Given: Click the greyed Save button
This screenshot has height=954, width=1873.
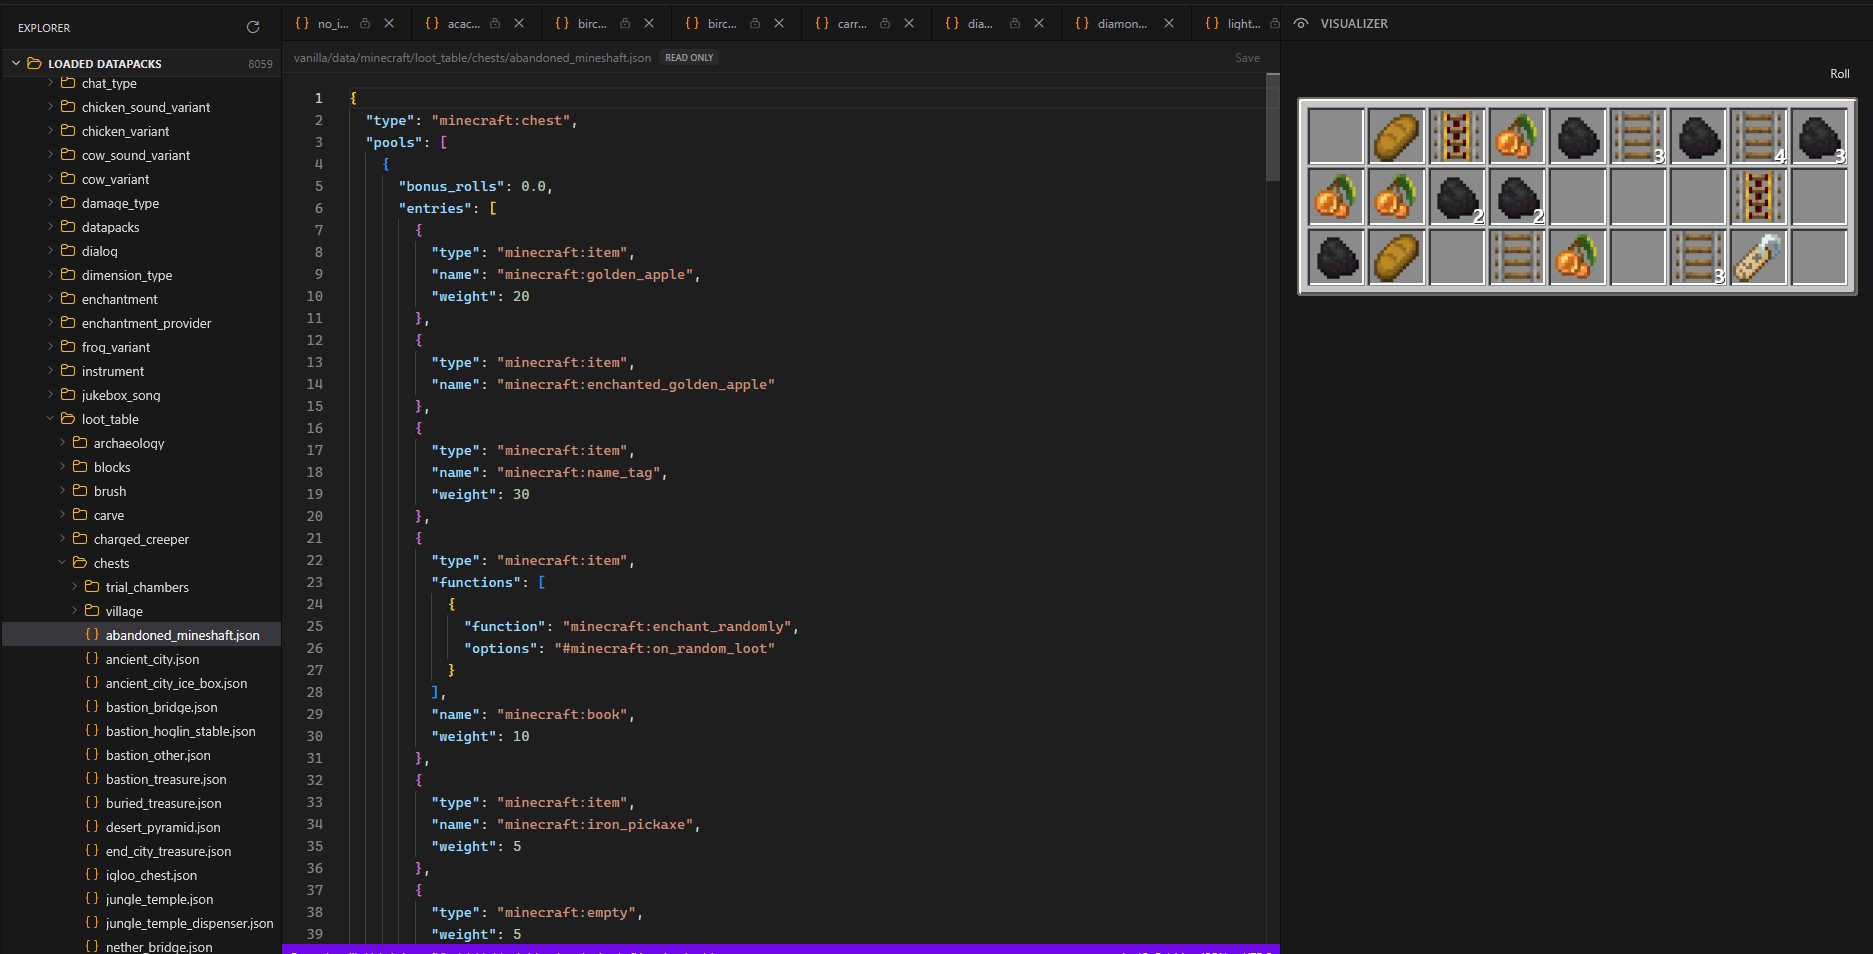Looking at the screenshot, I should (1247, 58).
